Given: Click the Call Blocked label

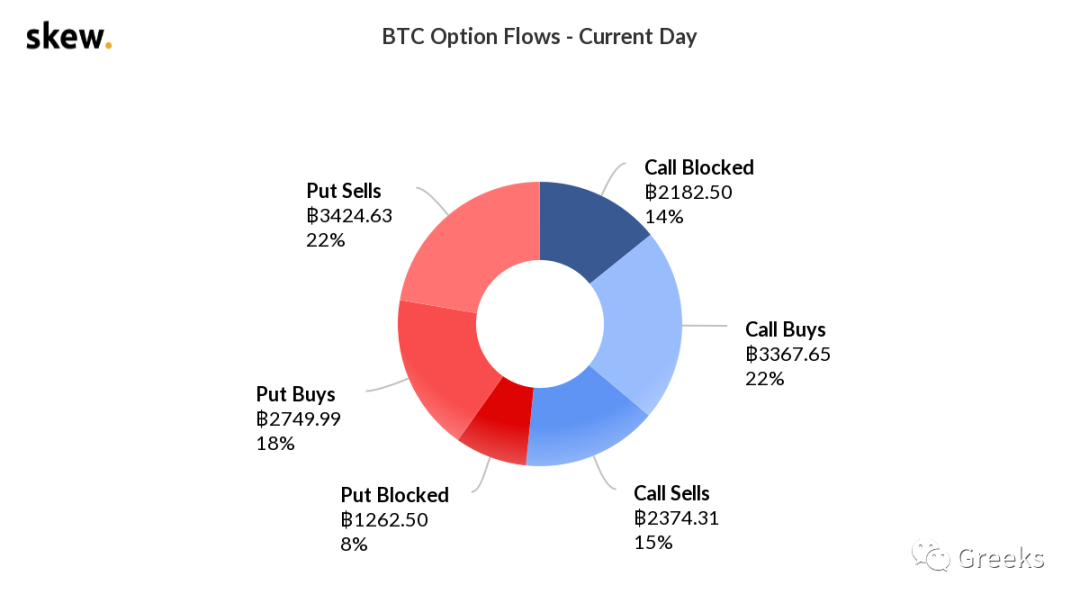Looking at the screenshot, I should point(698,167).
